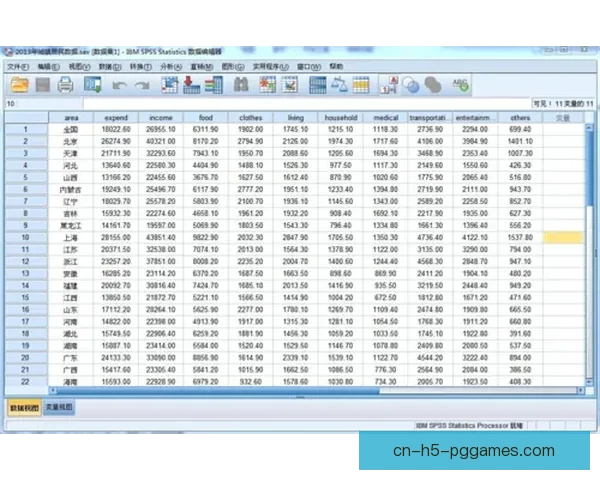600x480 pixels.
Task: Click the Undo arrow in the toolbar
Action: (x=119, y=86)
